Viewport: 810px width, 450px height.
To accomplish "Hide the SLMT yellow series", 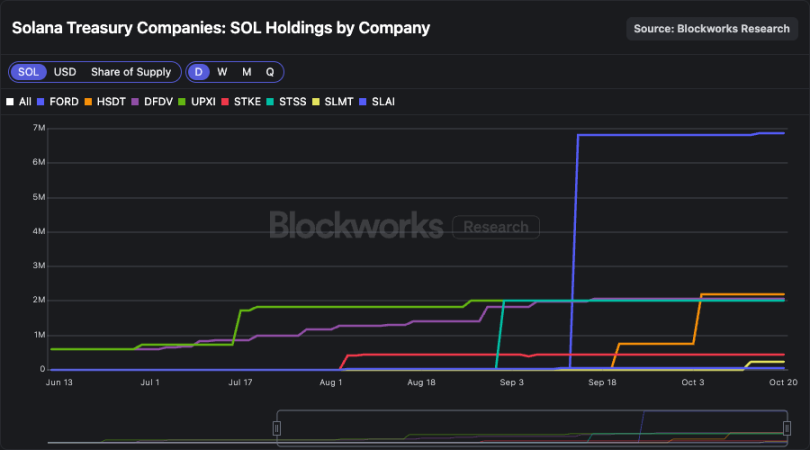I will coord(333,101).
